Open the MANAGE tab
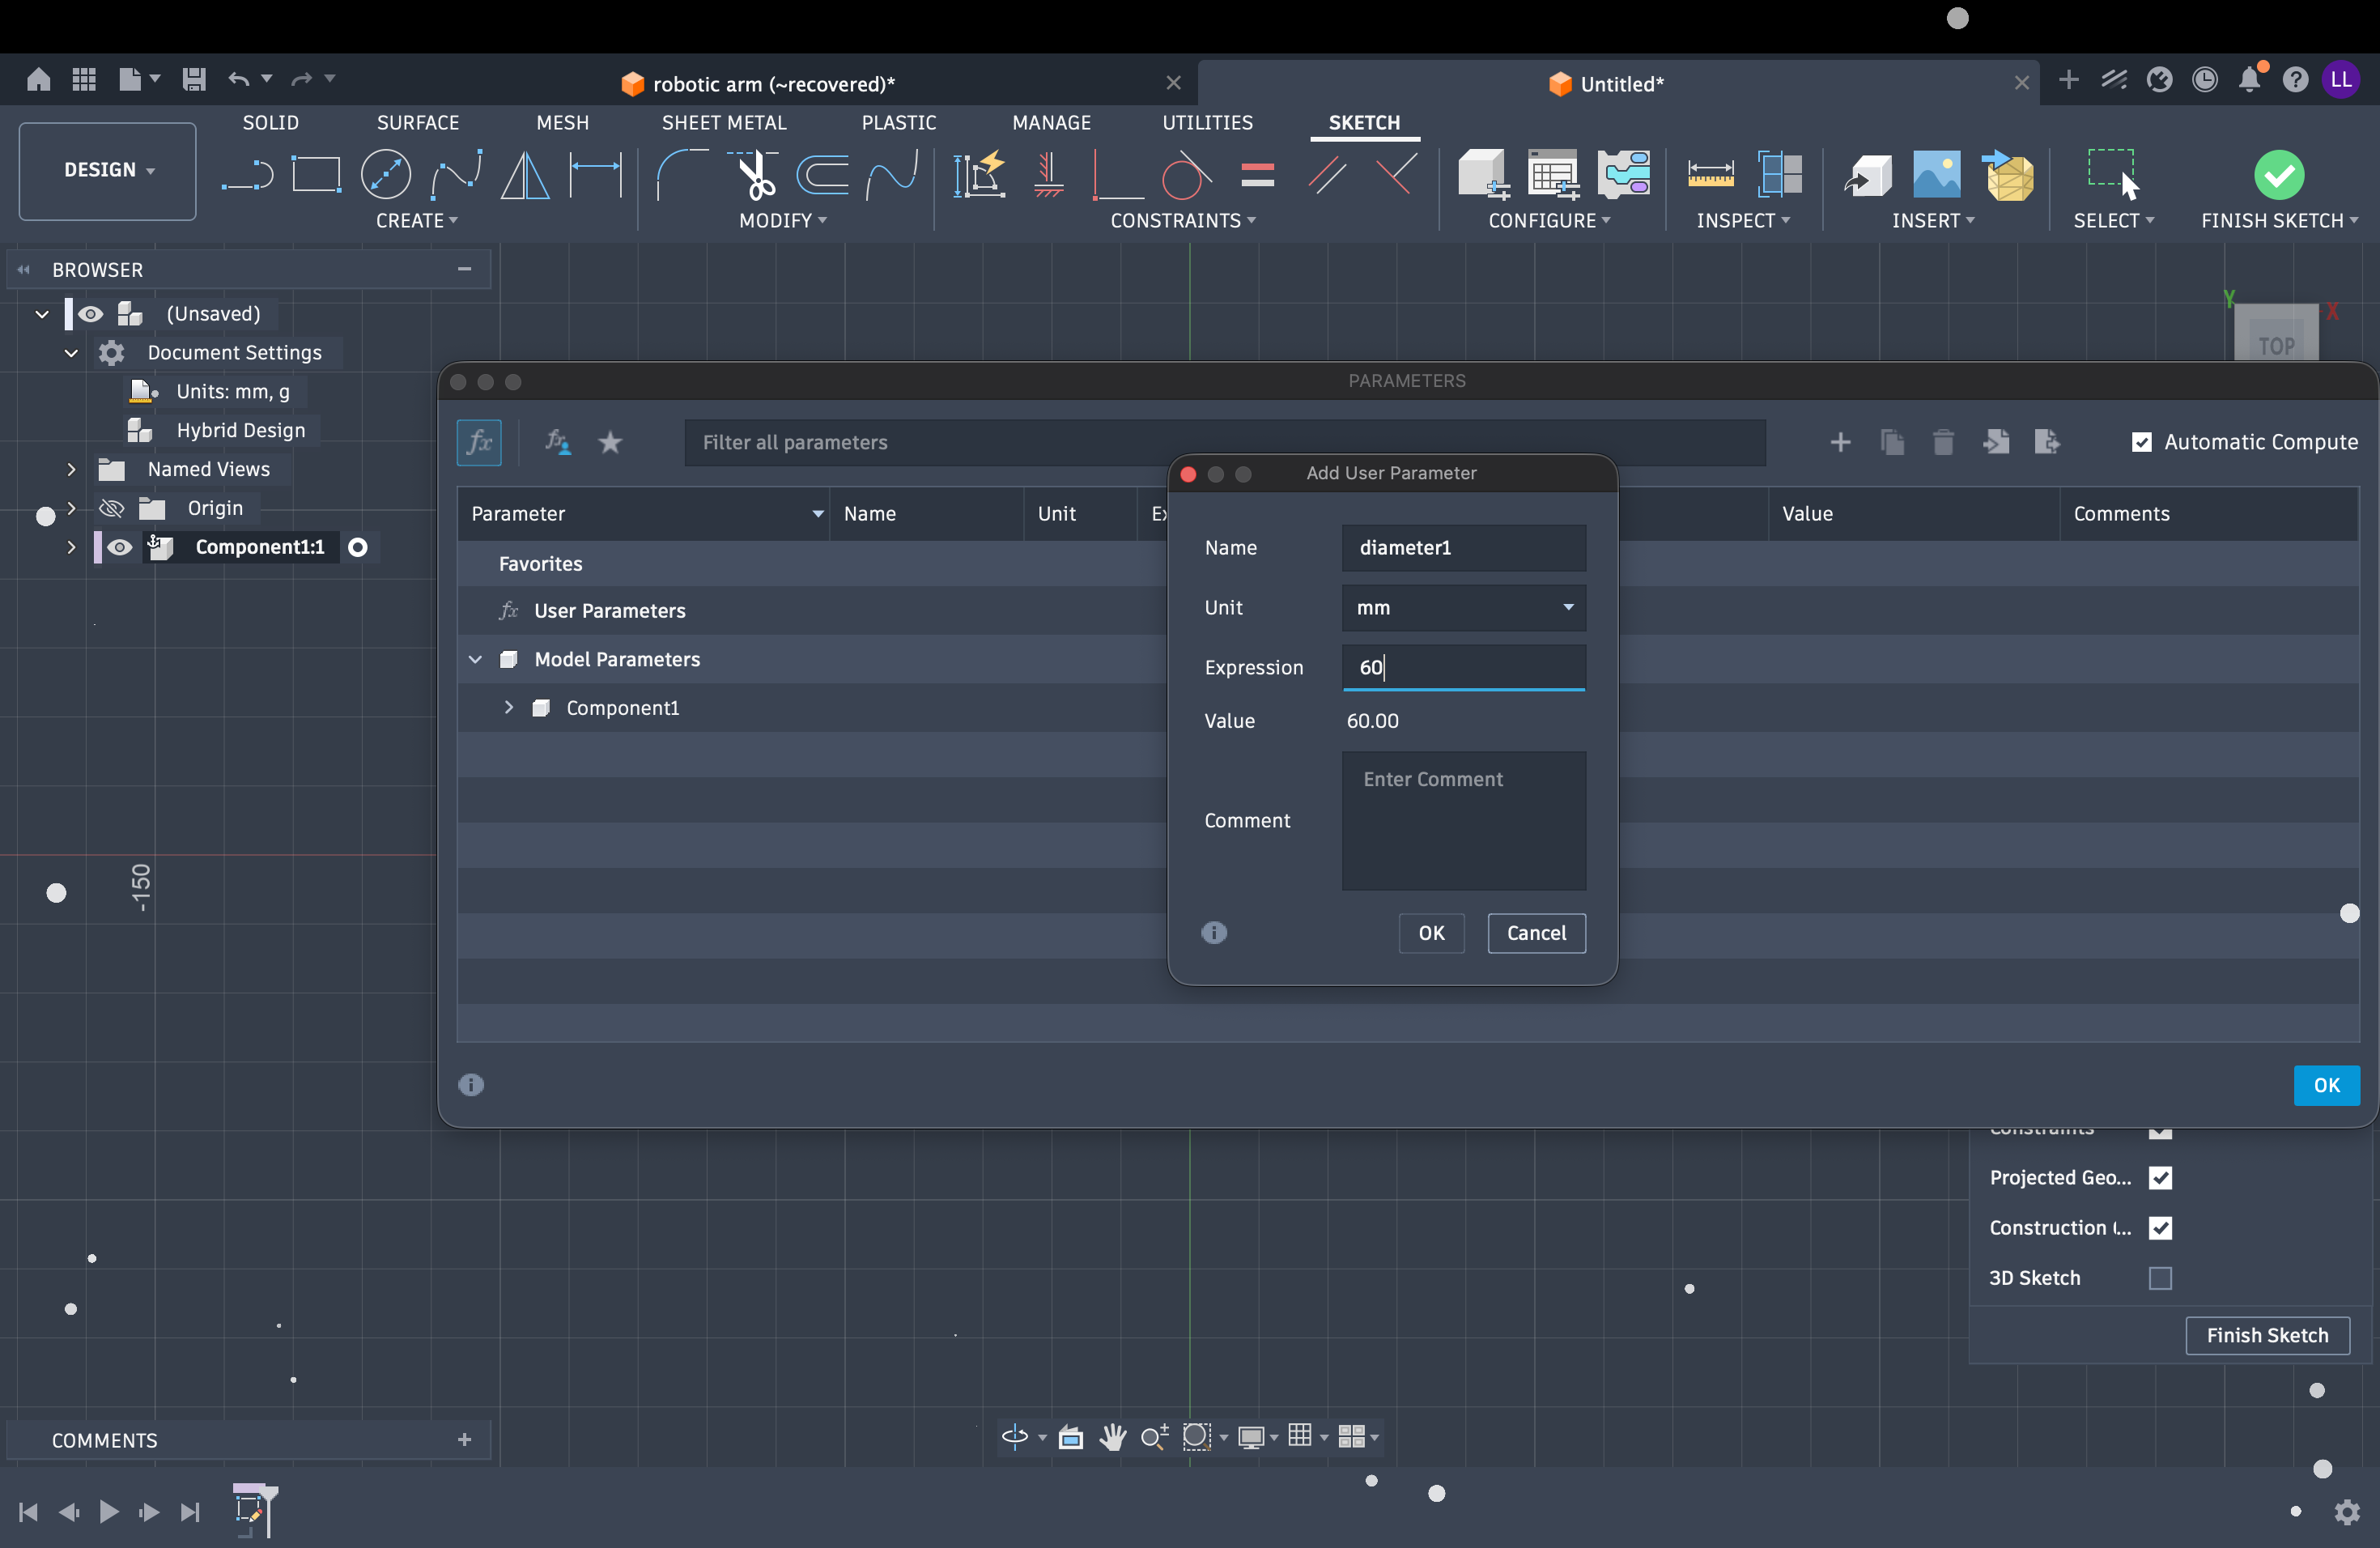 (x=1051, y=123)
